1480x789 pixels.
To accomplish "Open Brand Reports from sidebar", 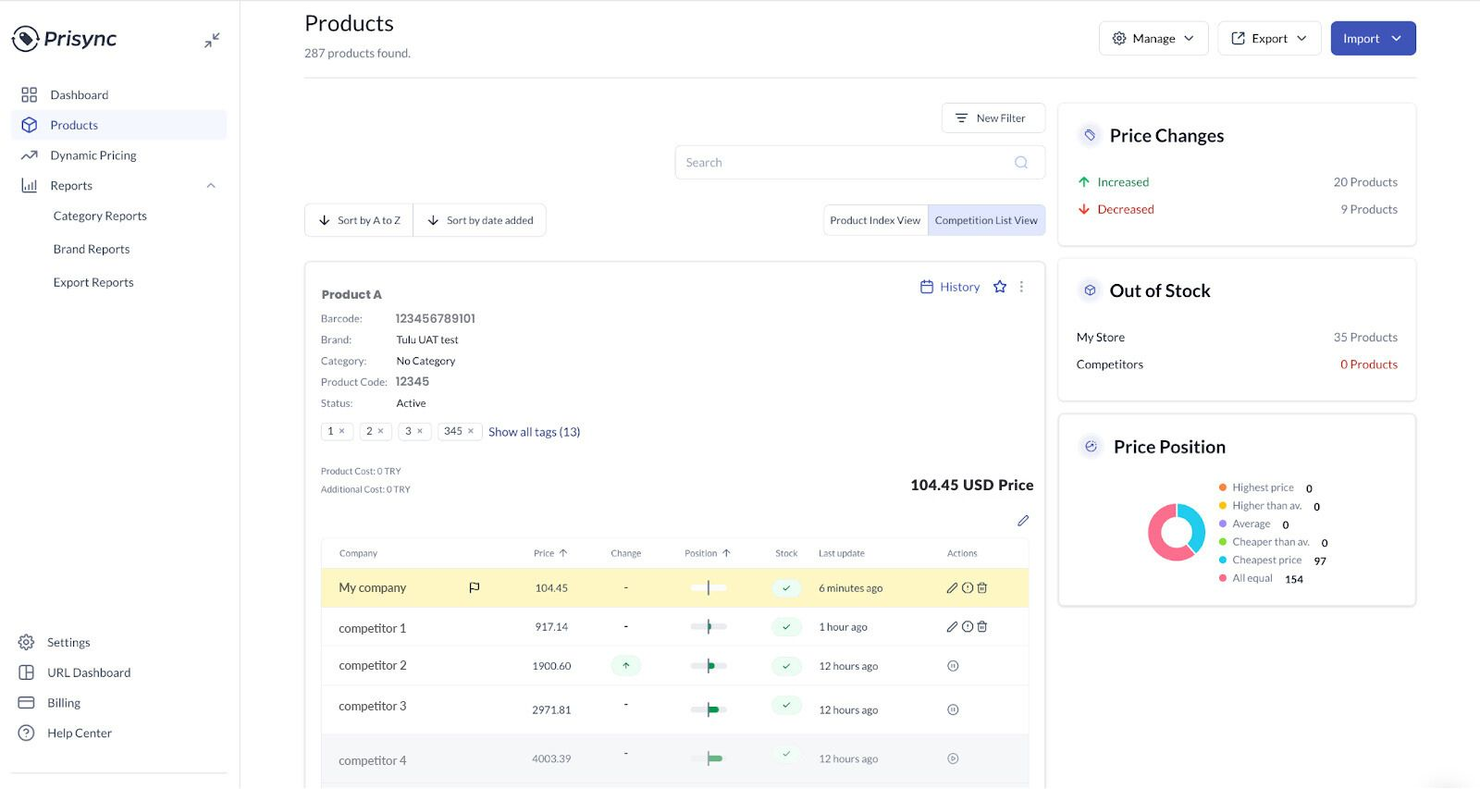I will pyautogui.click(x=91, y=248).
